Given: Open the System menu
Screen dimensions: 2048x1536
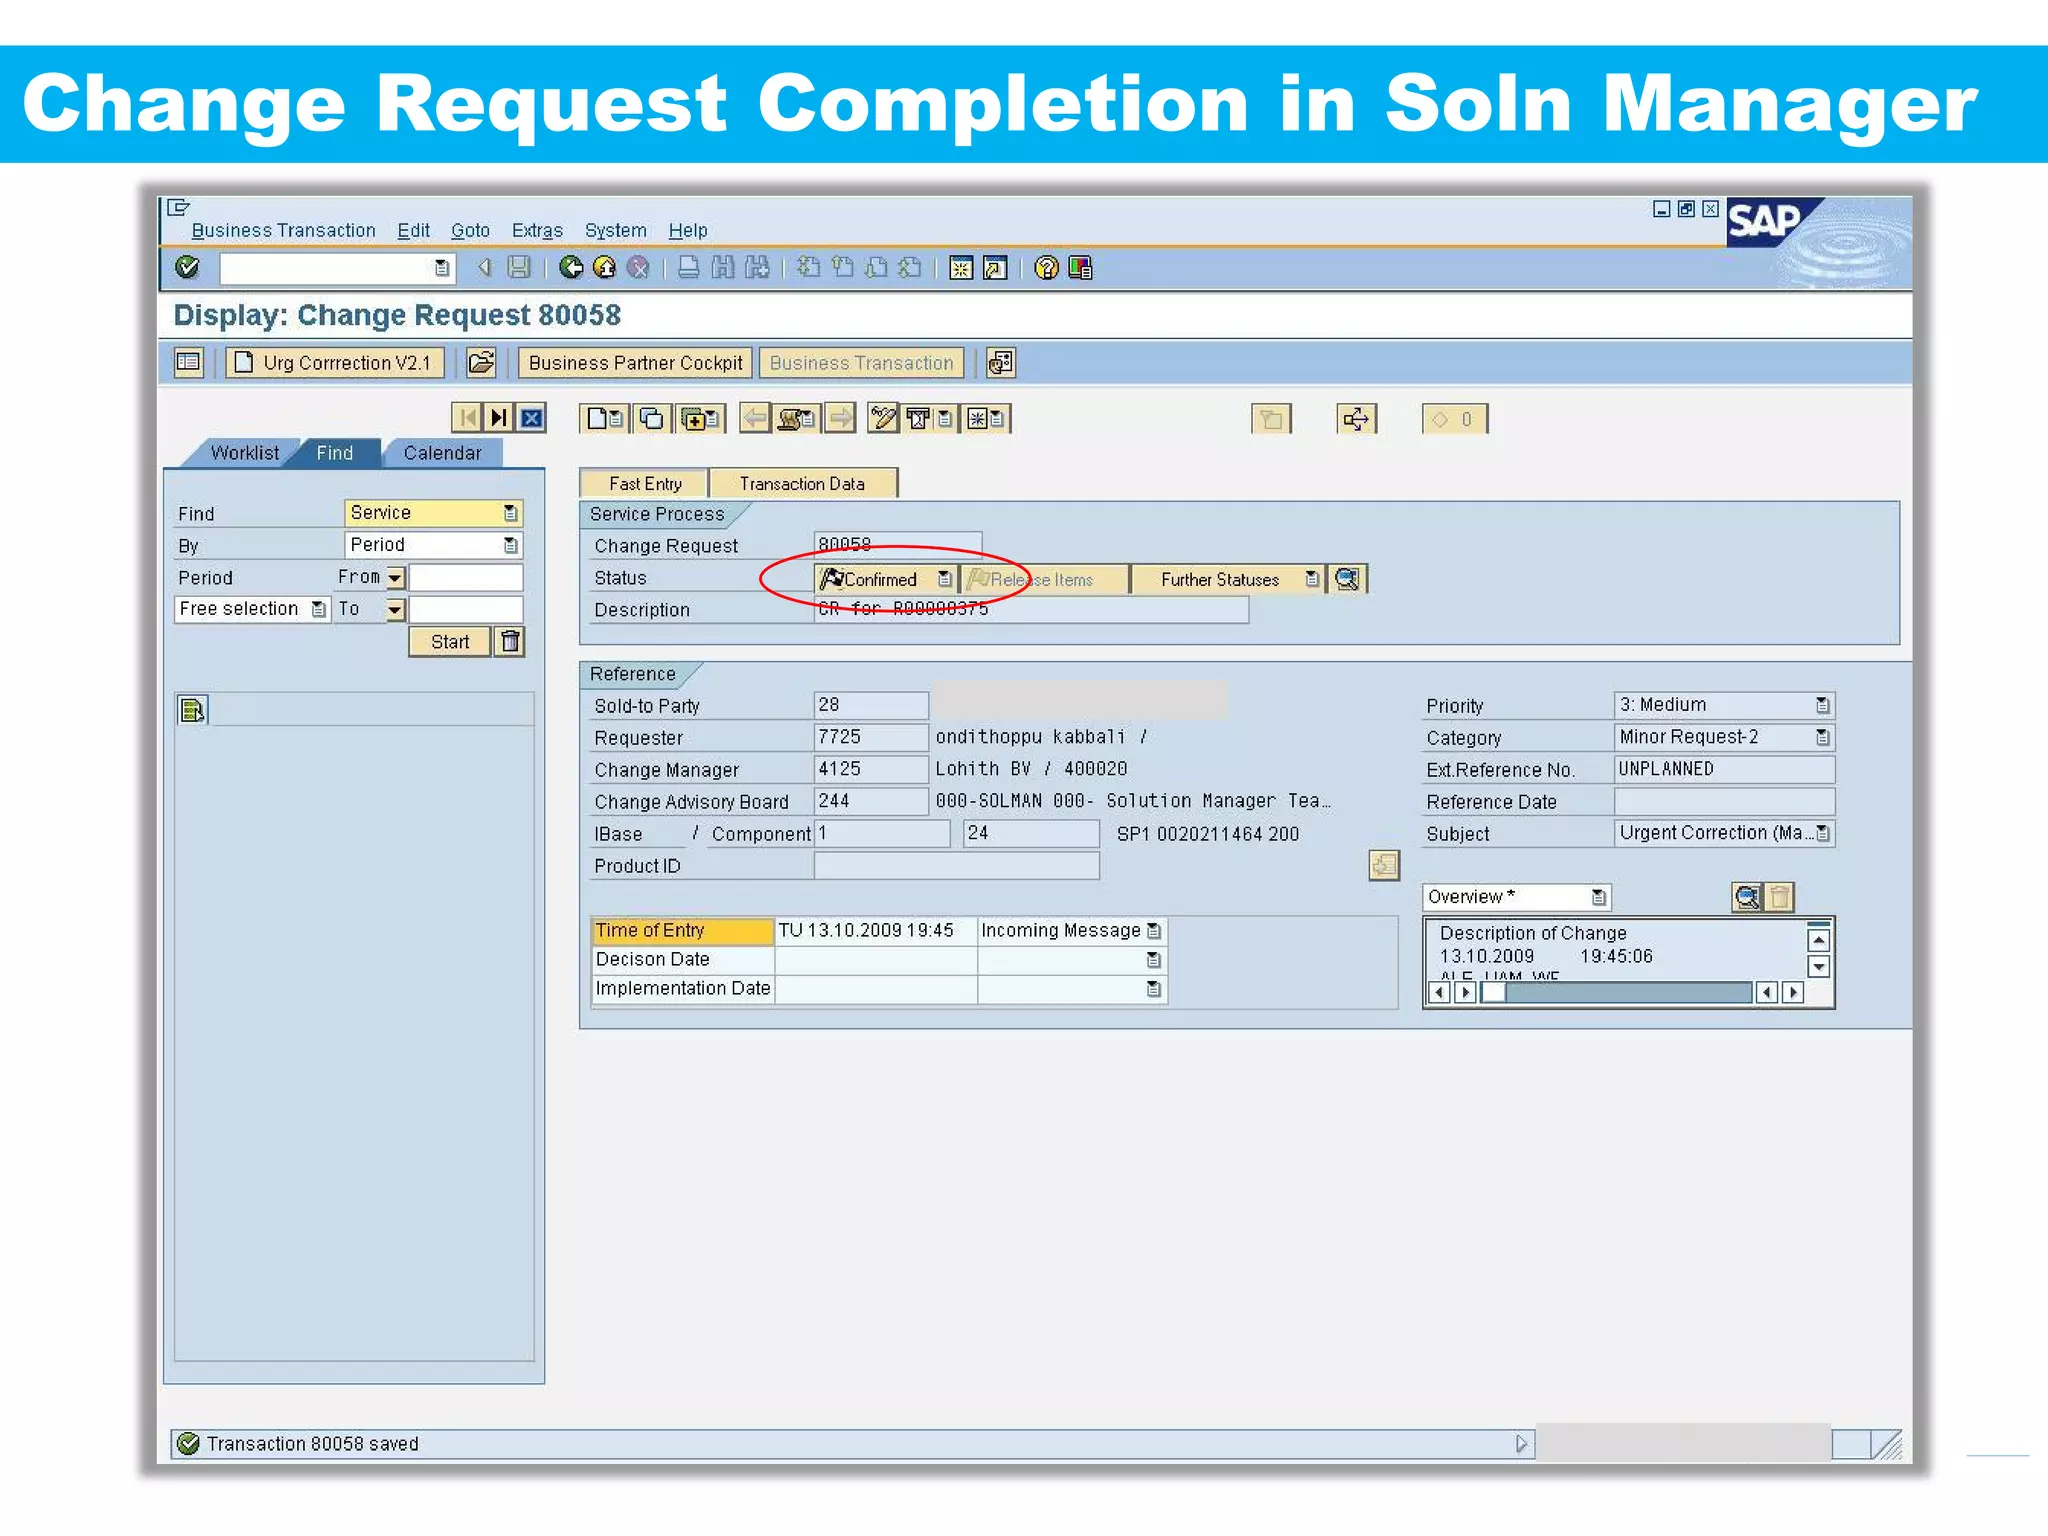Looking at the screenshot, I should [x=615, y=230].
